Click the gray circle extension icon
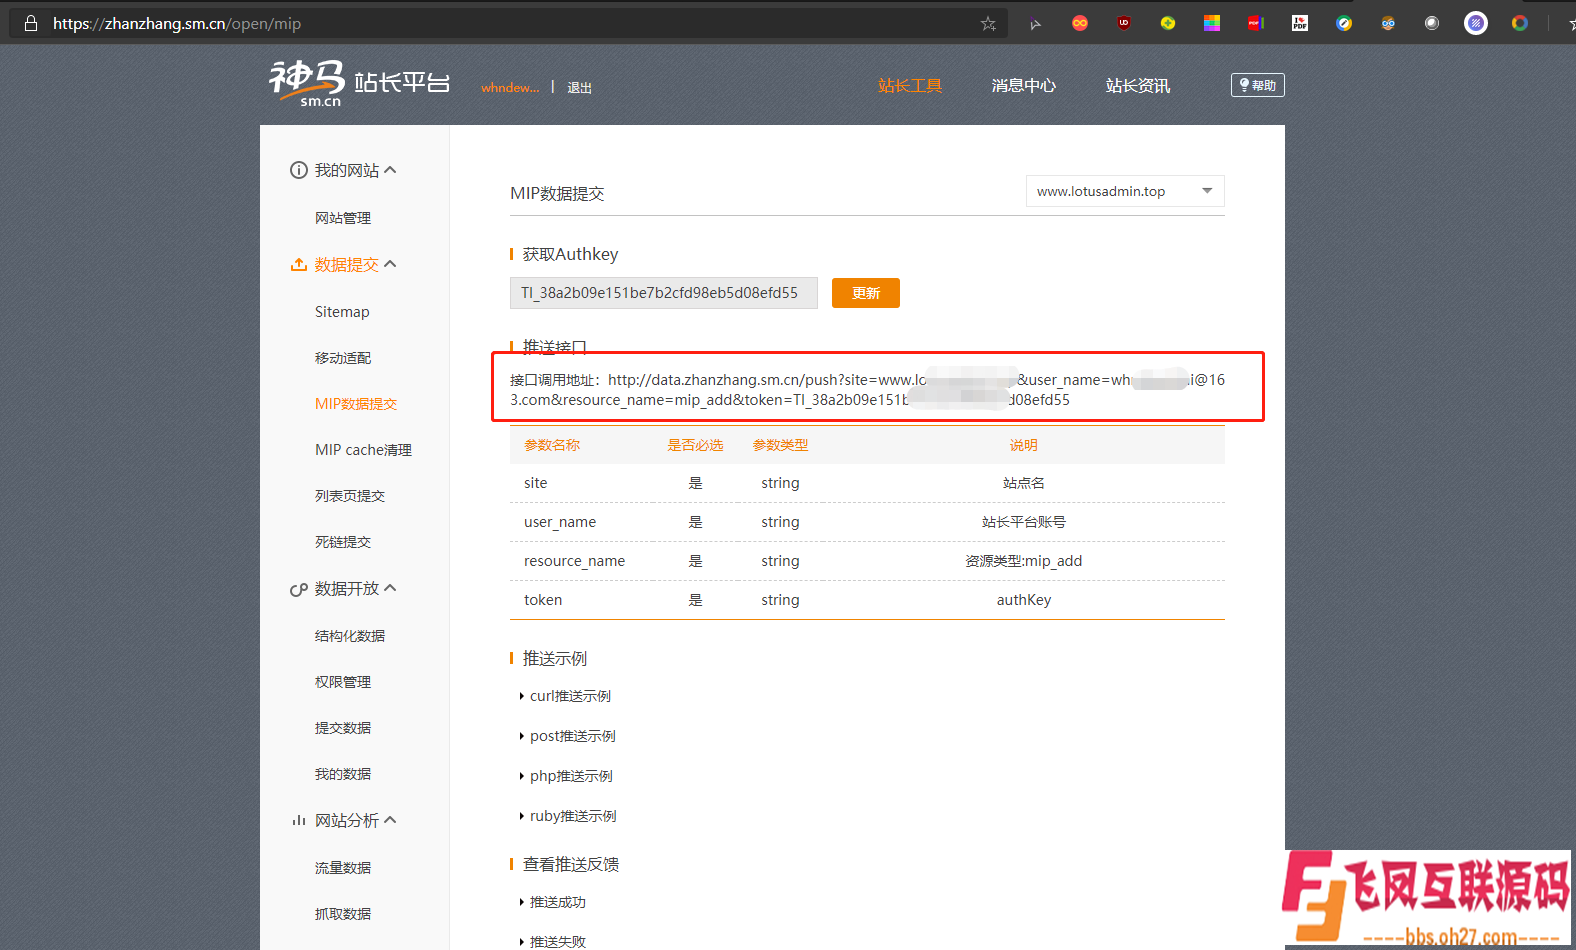This screenshot has width=1576, height=950. [x=1432, y=23]
